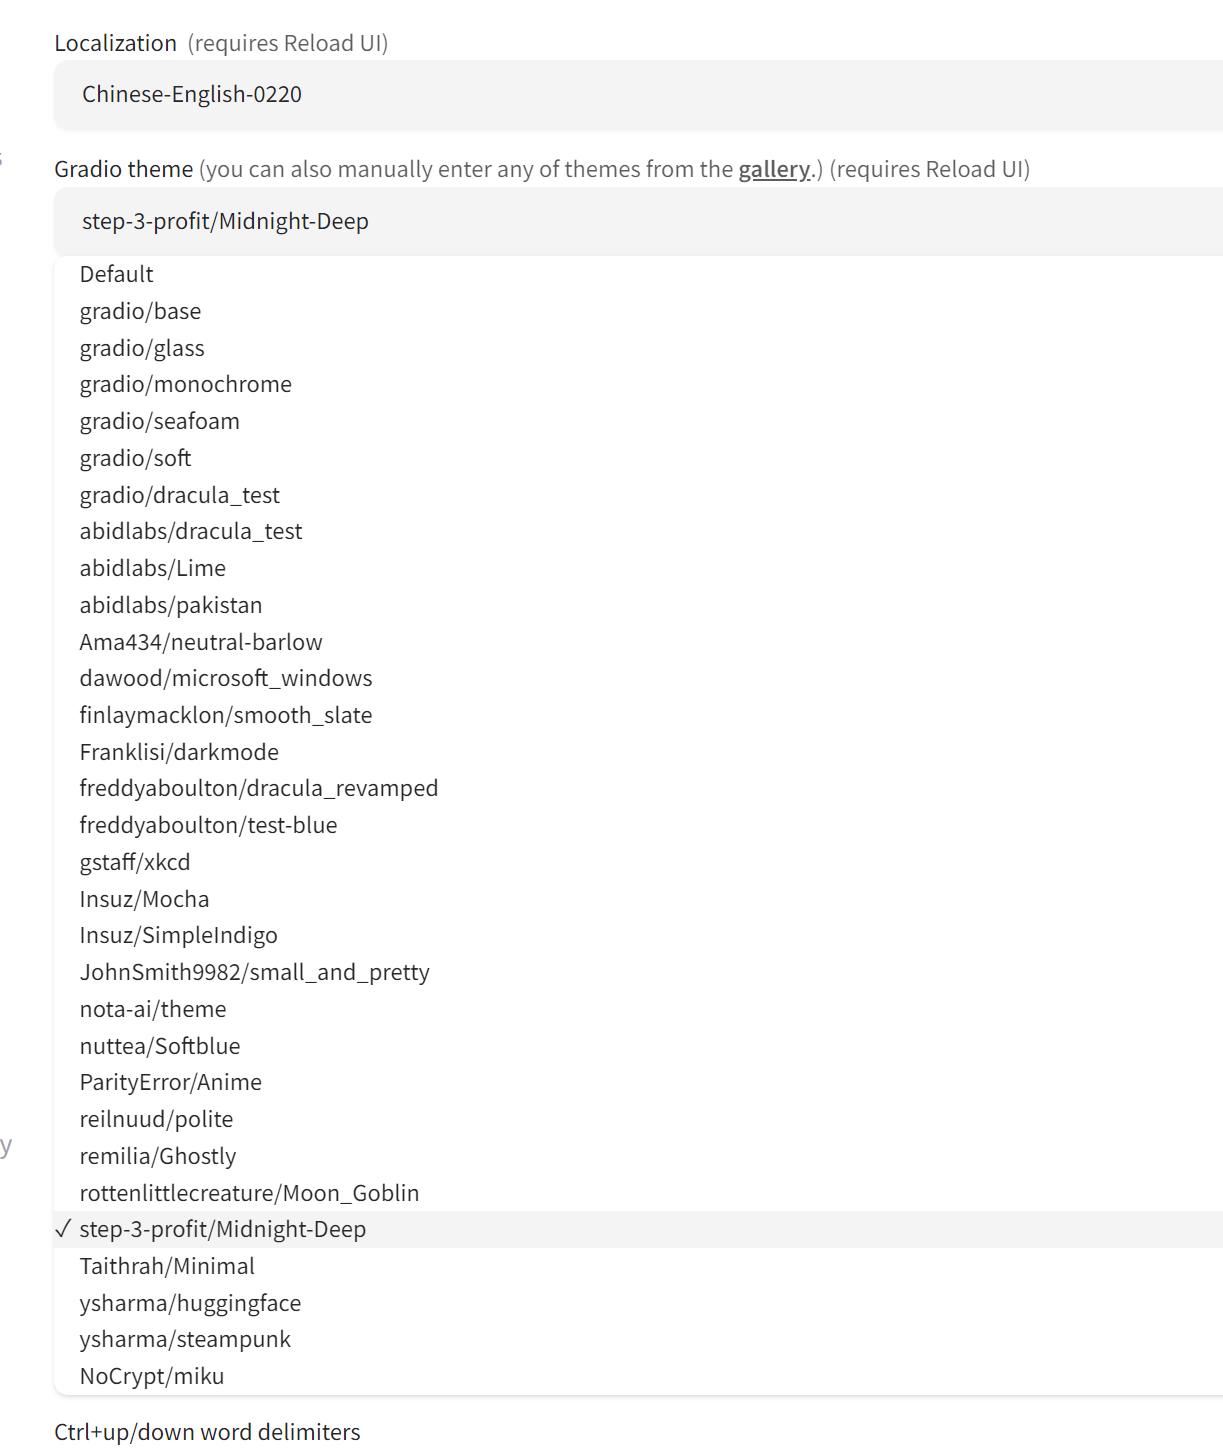Select the ParityError/Anime theme
The width and height of the screenshot is (1223, 1448).
click(x=171, y=1082)
